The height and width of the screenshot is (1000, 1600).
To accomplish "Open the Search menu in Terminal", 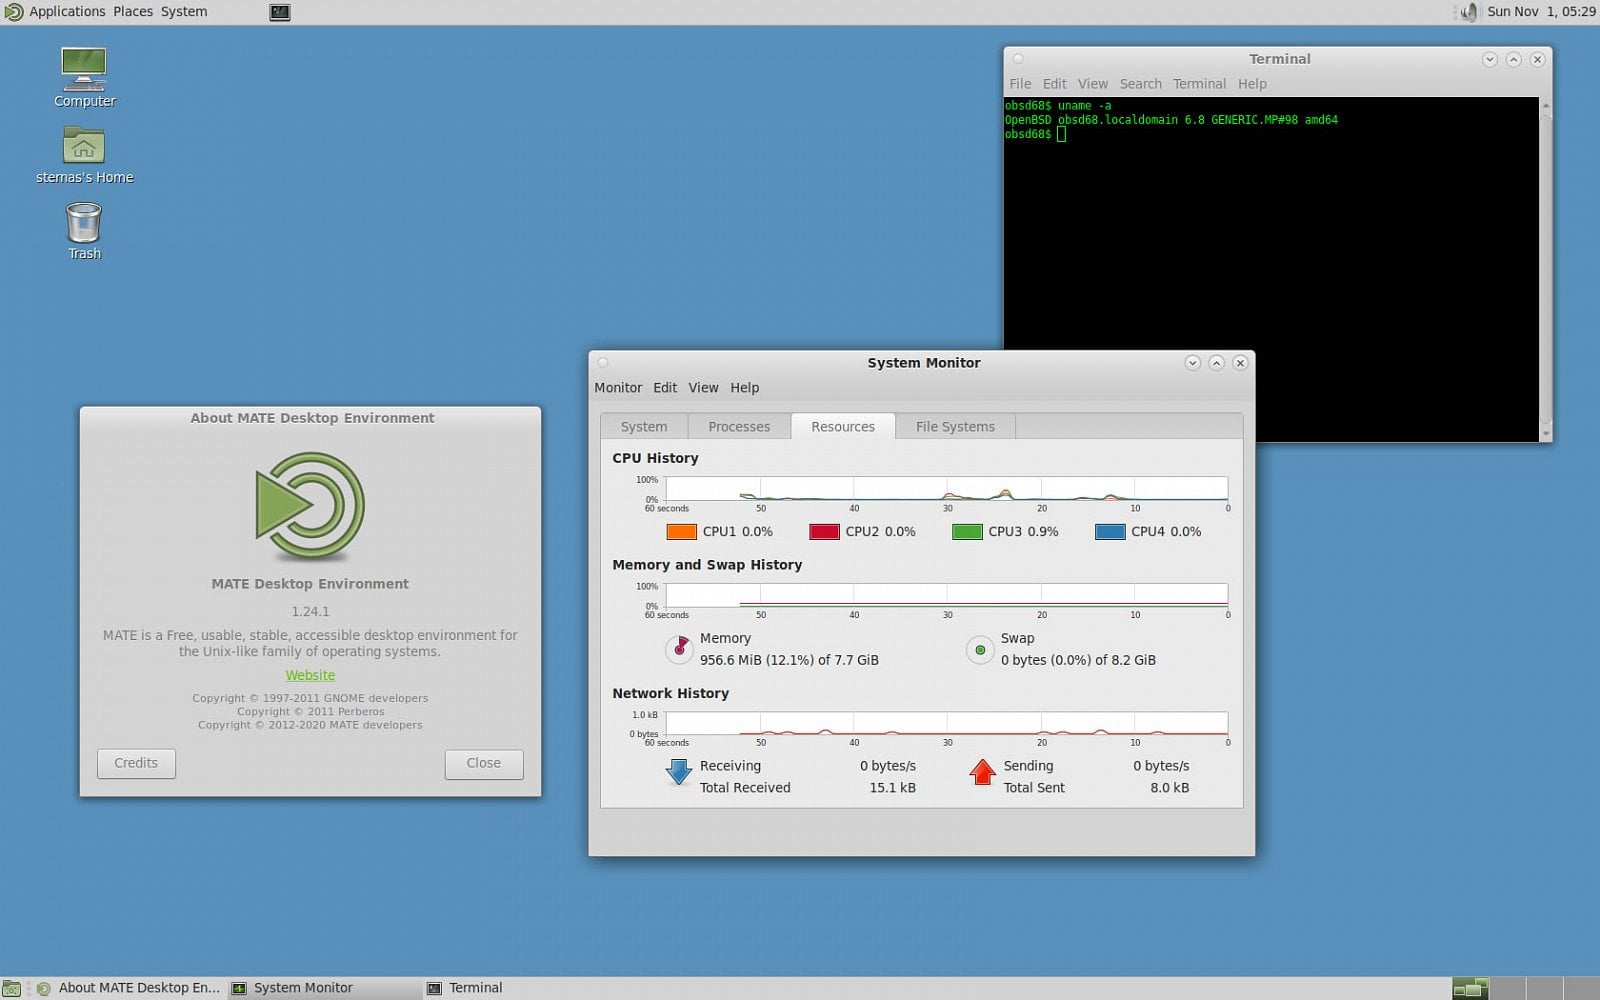I will (x=1140, y=84).
